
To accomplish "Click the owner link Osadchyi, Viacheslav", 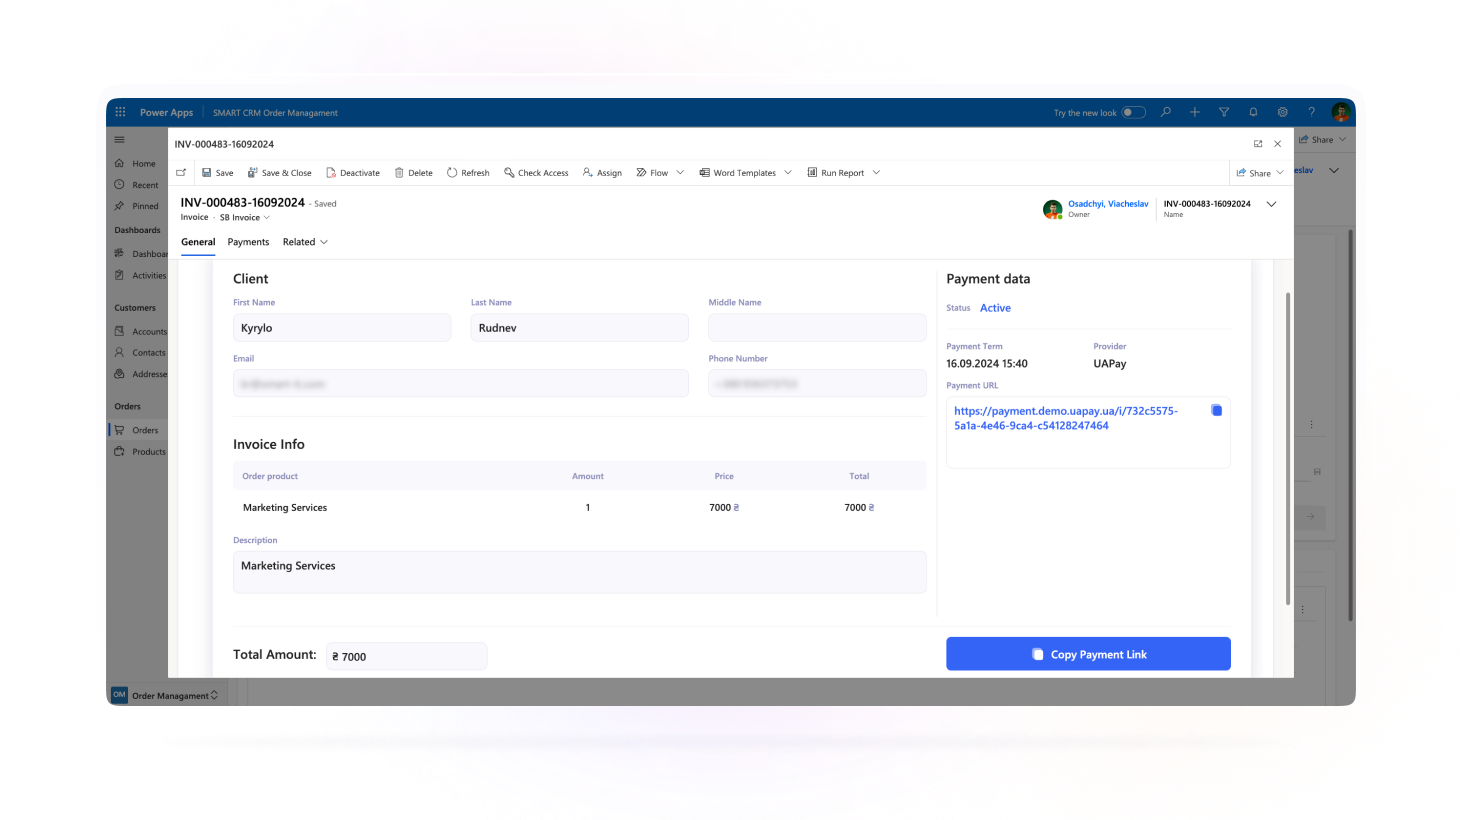I will (1107, 204).
